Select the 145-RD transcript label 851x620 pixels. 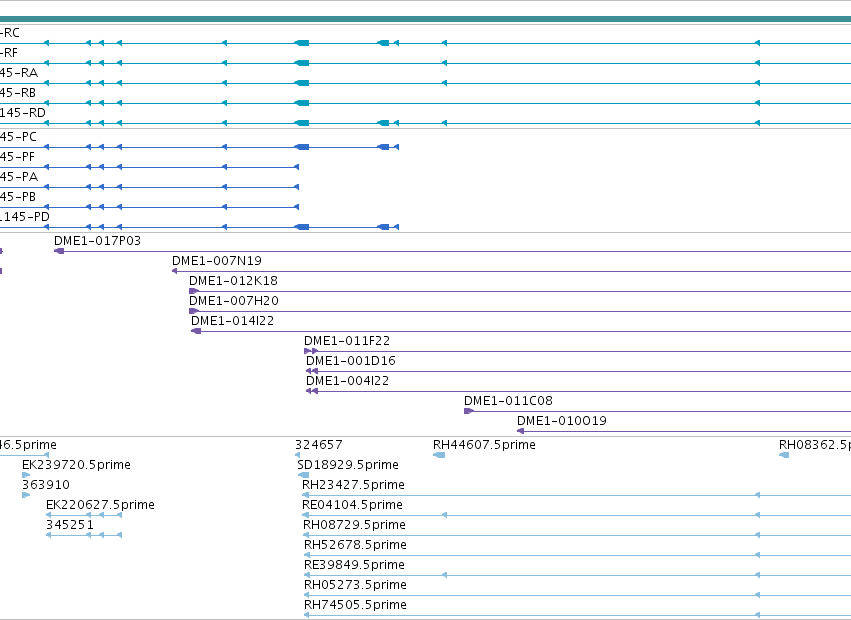[23, 113]
